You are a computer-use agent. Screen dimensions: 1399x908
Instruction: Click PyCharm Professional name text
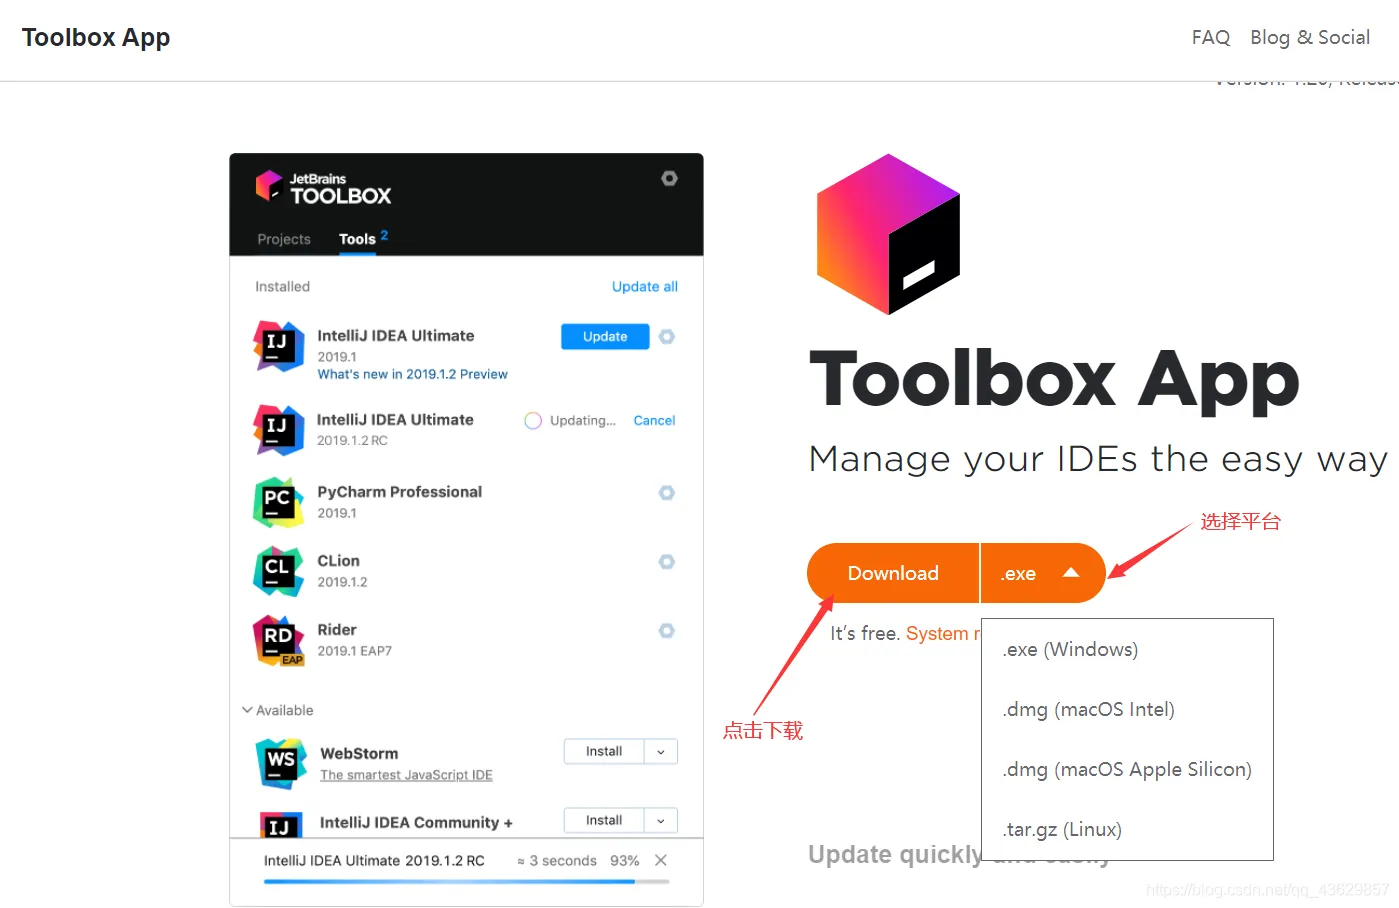(x=400, y=492)
